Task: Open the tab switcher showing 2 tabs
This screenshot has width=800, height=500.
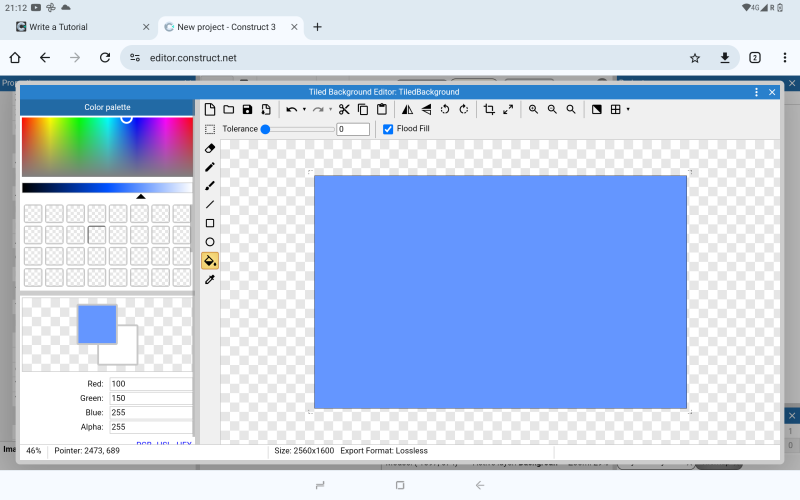Action: (755, 58)
